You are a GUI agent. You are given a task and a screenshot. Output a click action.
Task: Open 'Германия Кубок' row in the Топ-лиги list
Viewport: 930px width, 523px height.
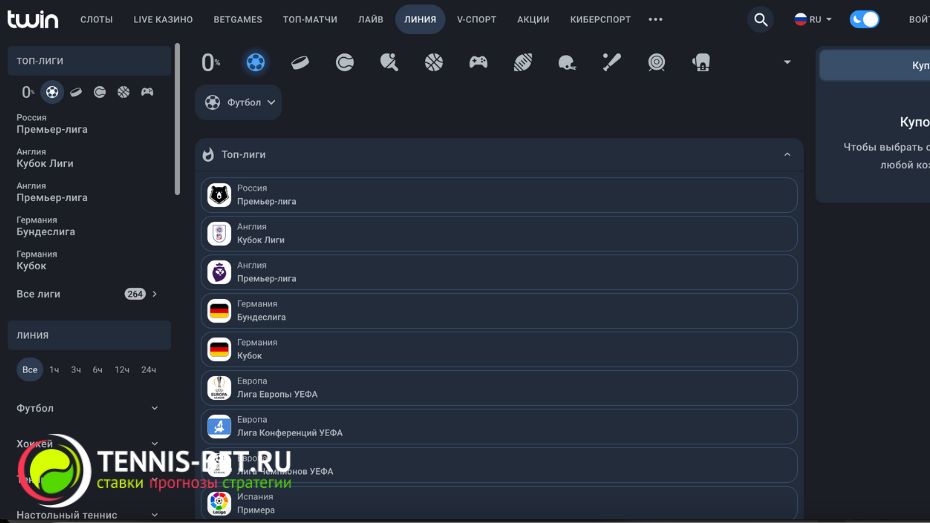coord(499,349)
